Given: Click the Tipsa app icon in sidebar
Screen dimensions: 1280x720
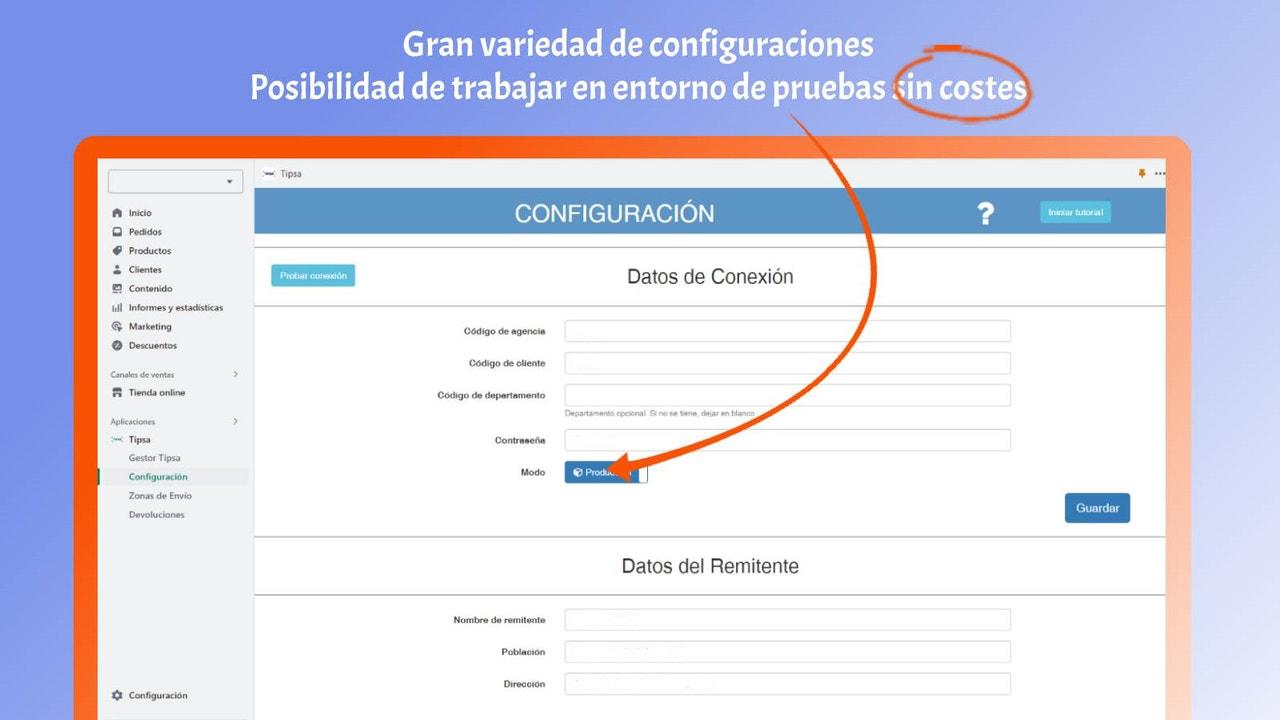Looking at the screenshot, I should point(117,440).
